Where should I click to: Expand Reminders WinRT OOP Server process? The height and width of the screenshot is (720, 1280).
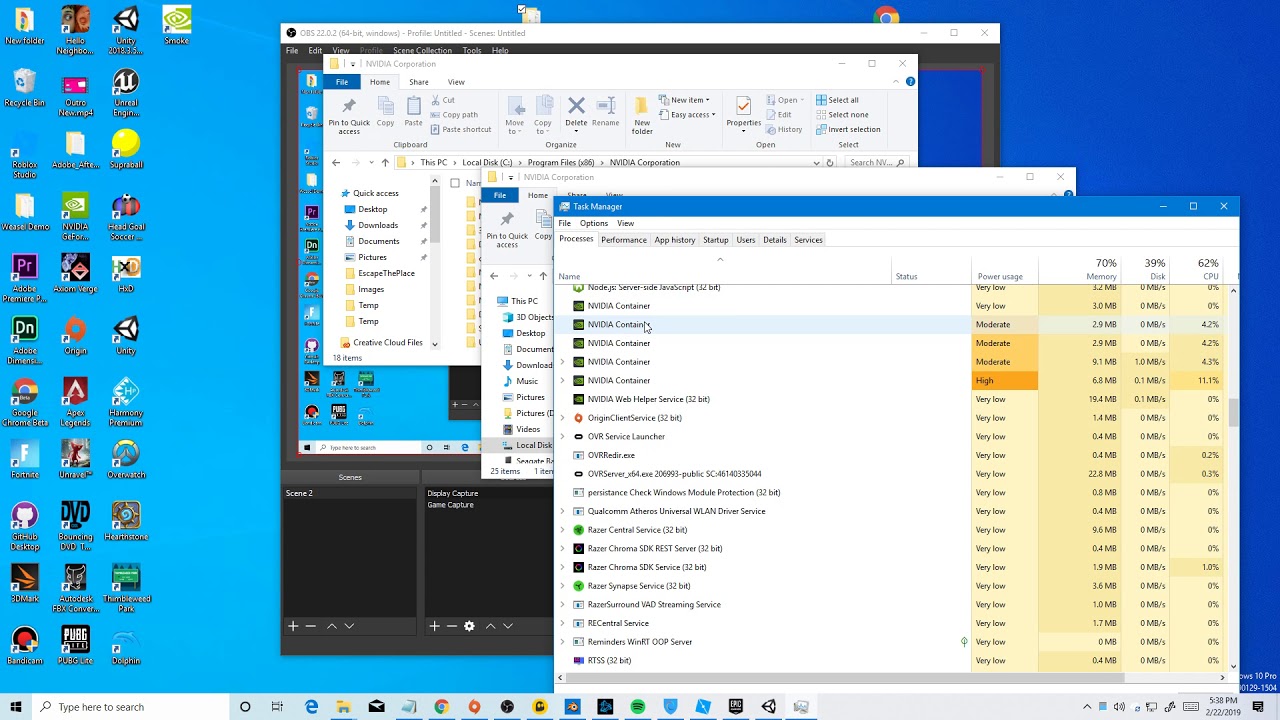(x=562, y=642)
